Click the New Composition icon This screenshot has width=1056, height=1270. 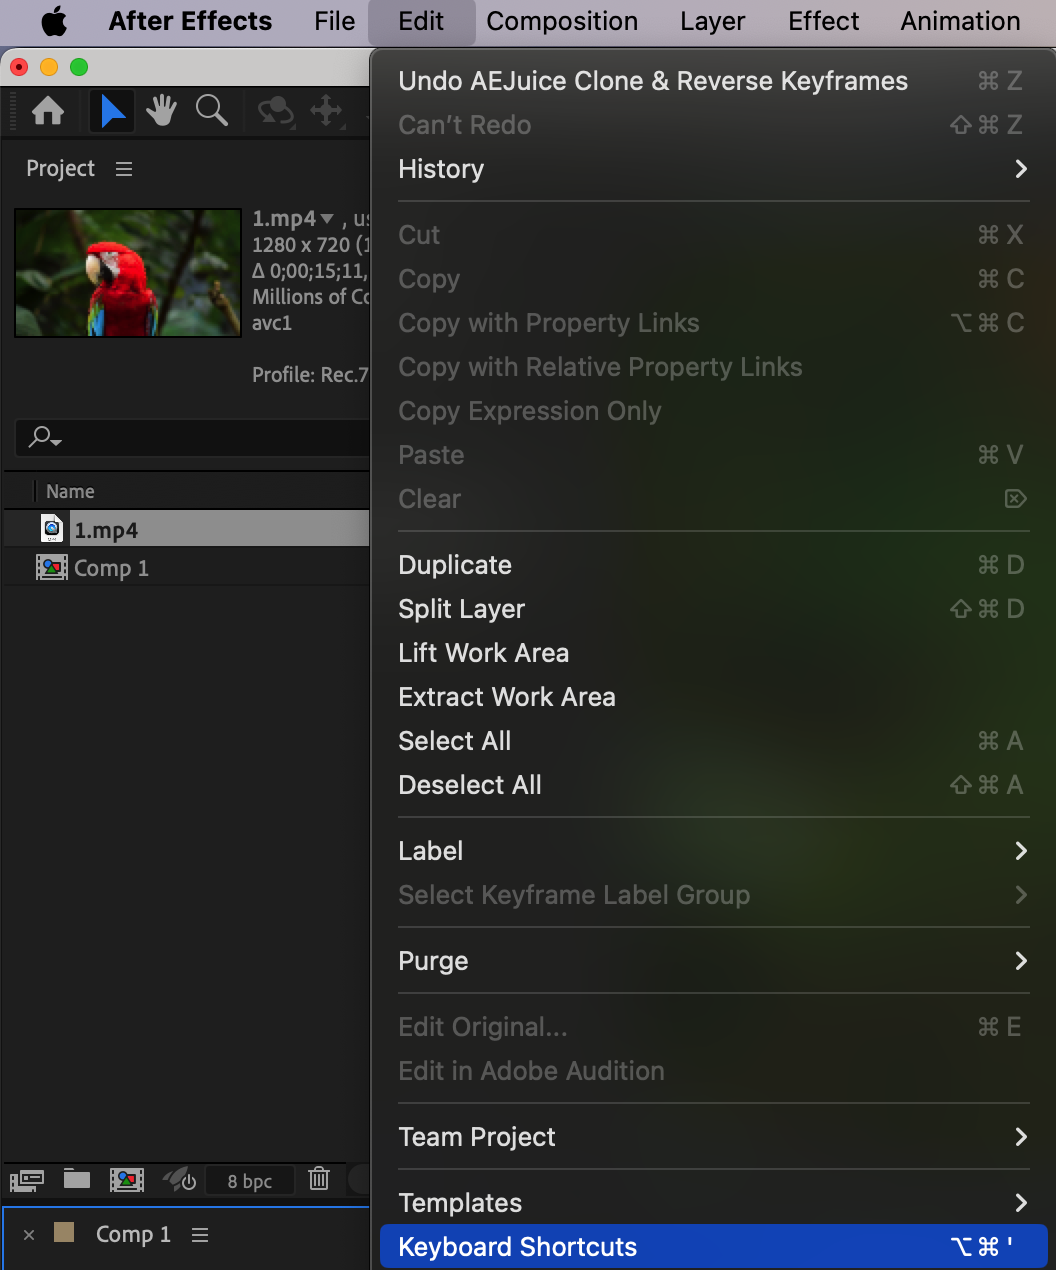coord(127,1180)
